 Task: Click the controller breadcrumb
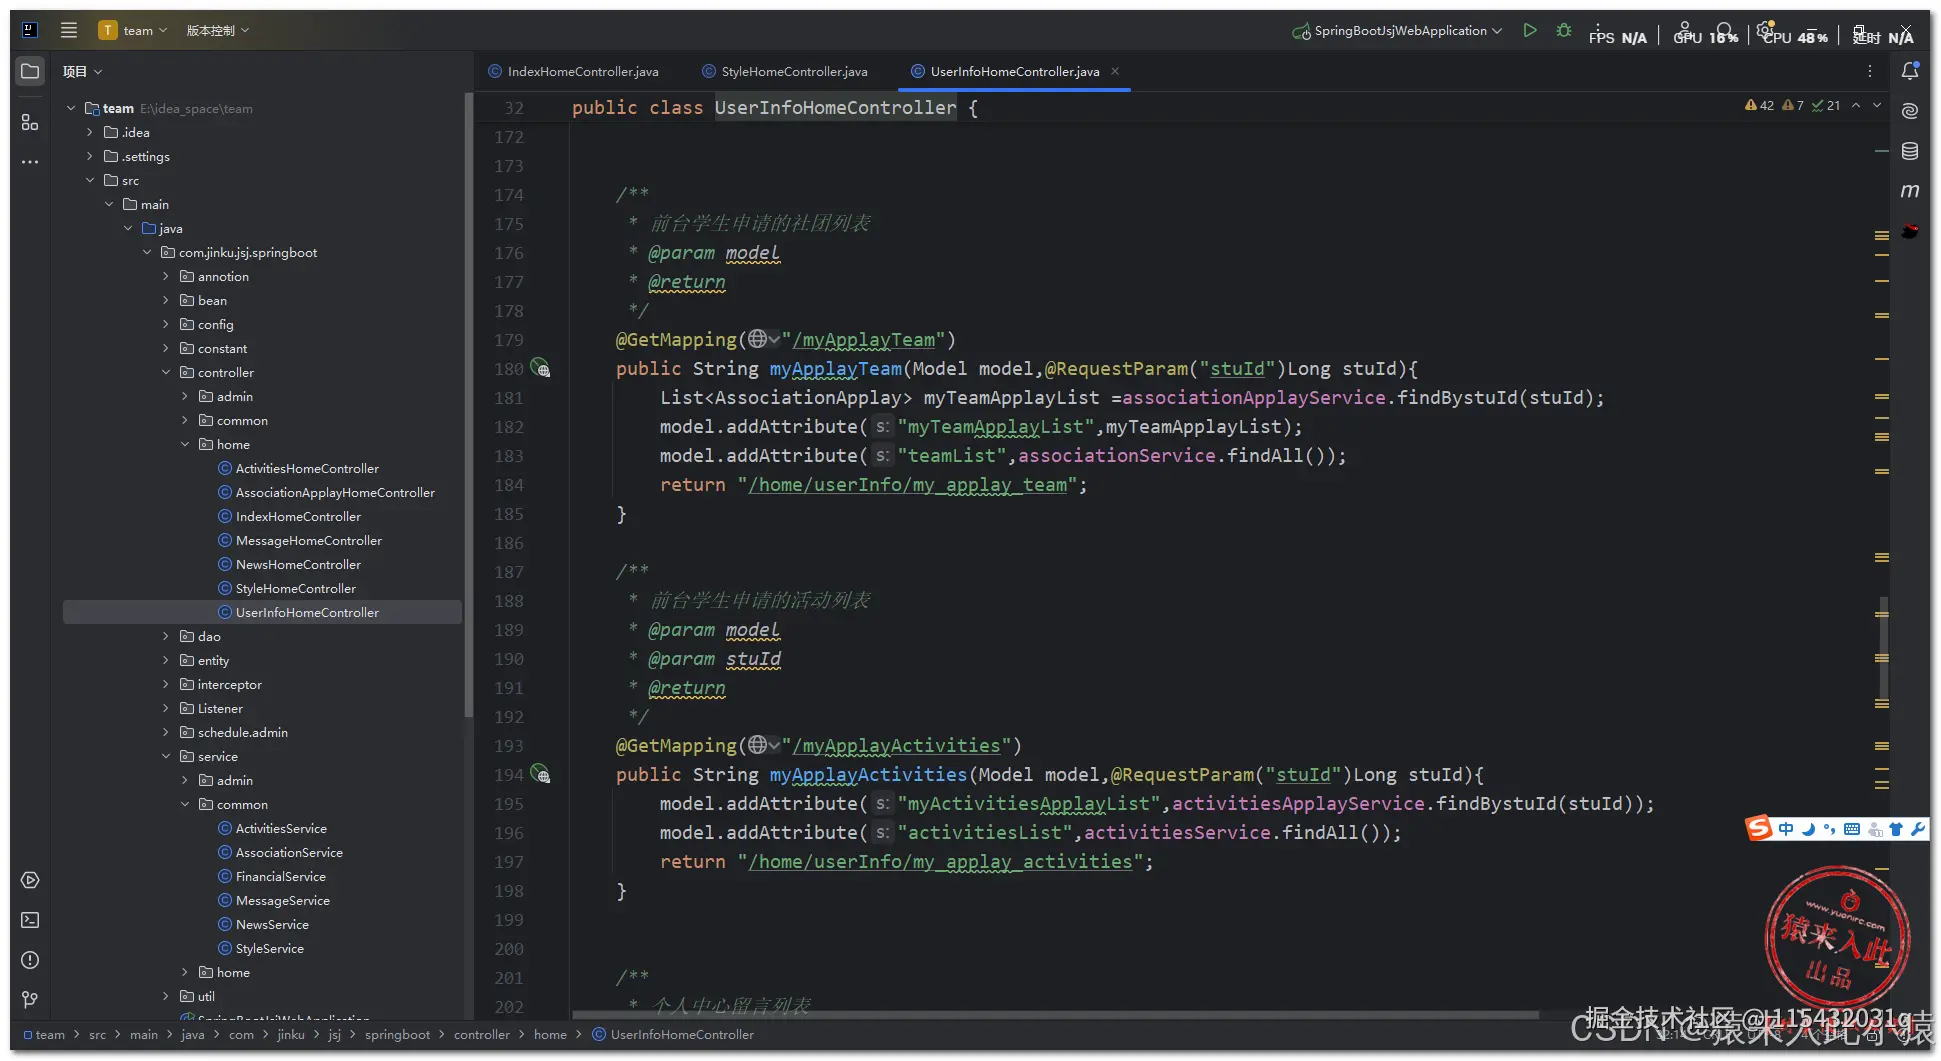click(481, 1034)
